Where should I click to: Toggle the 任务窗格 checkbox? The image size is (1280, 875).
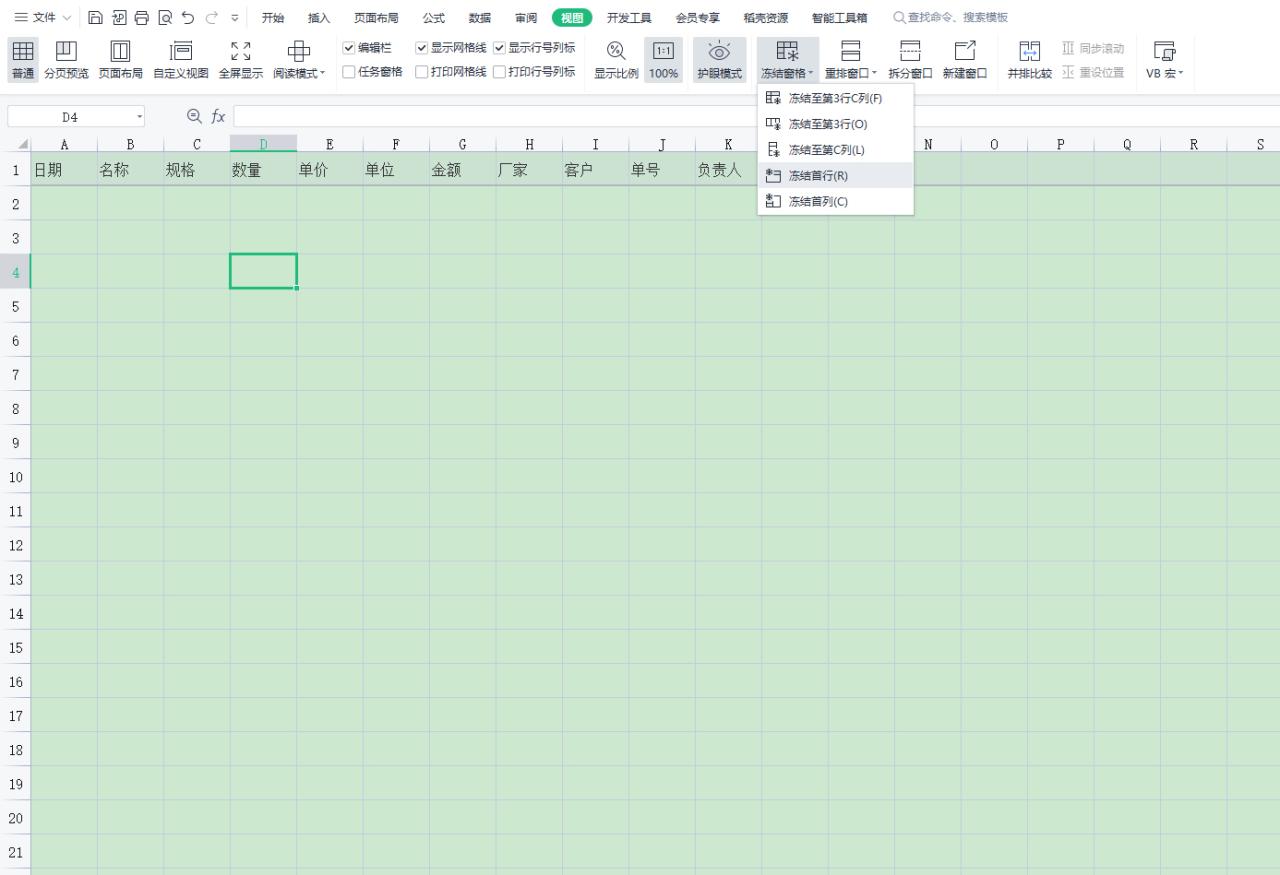[349, 72]
